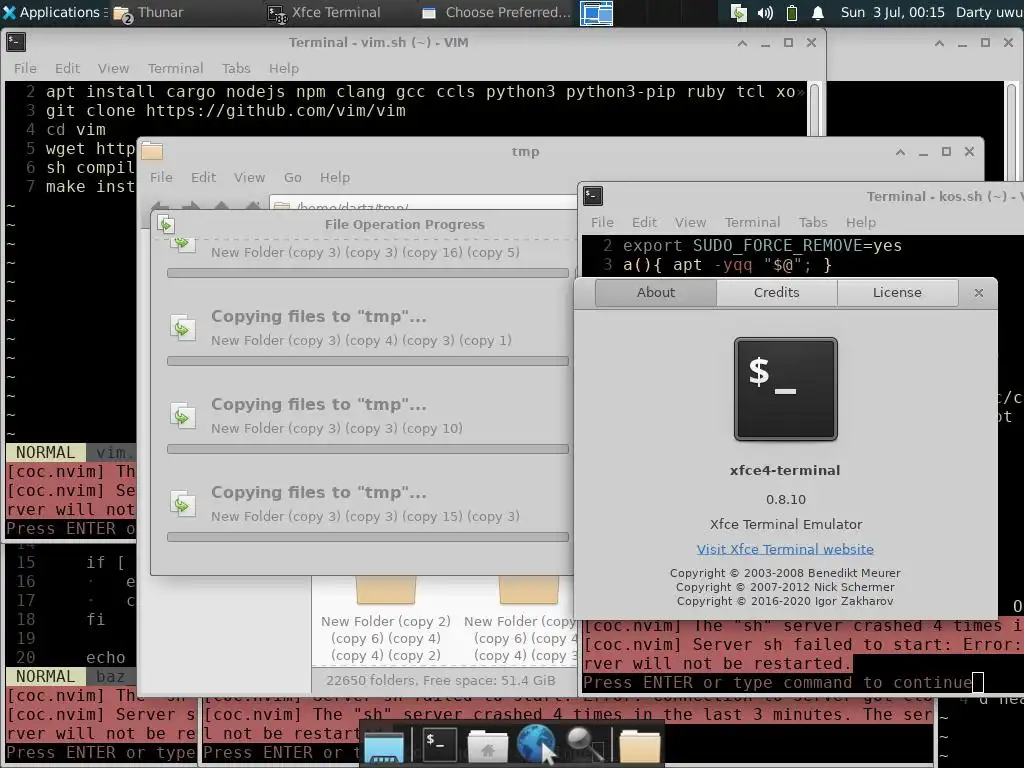
Task: Click the show desktop icon in the dock
Action: [384, 746]
